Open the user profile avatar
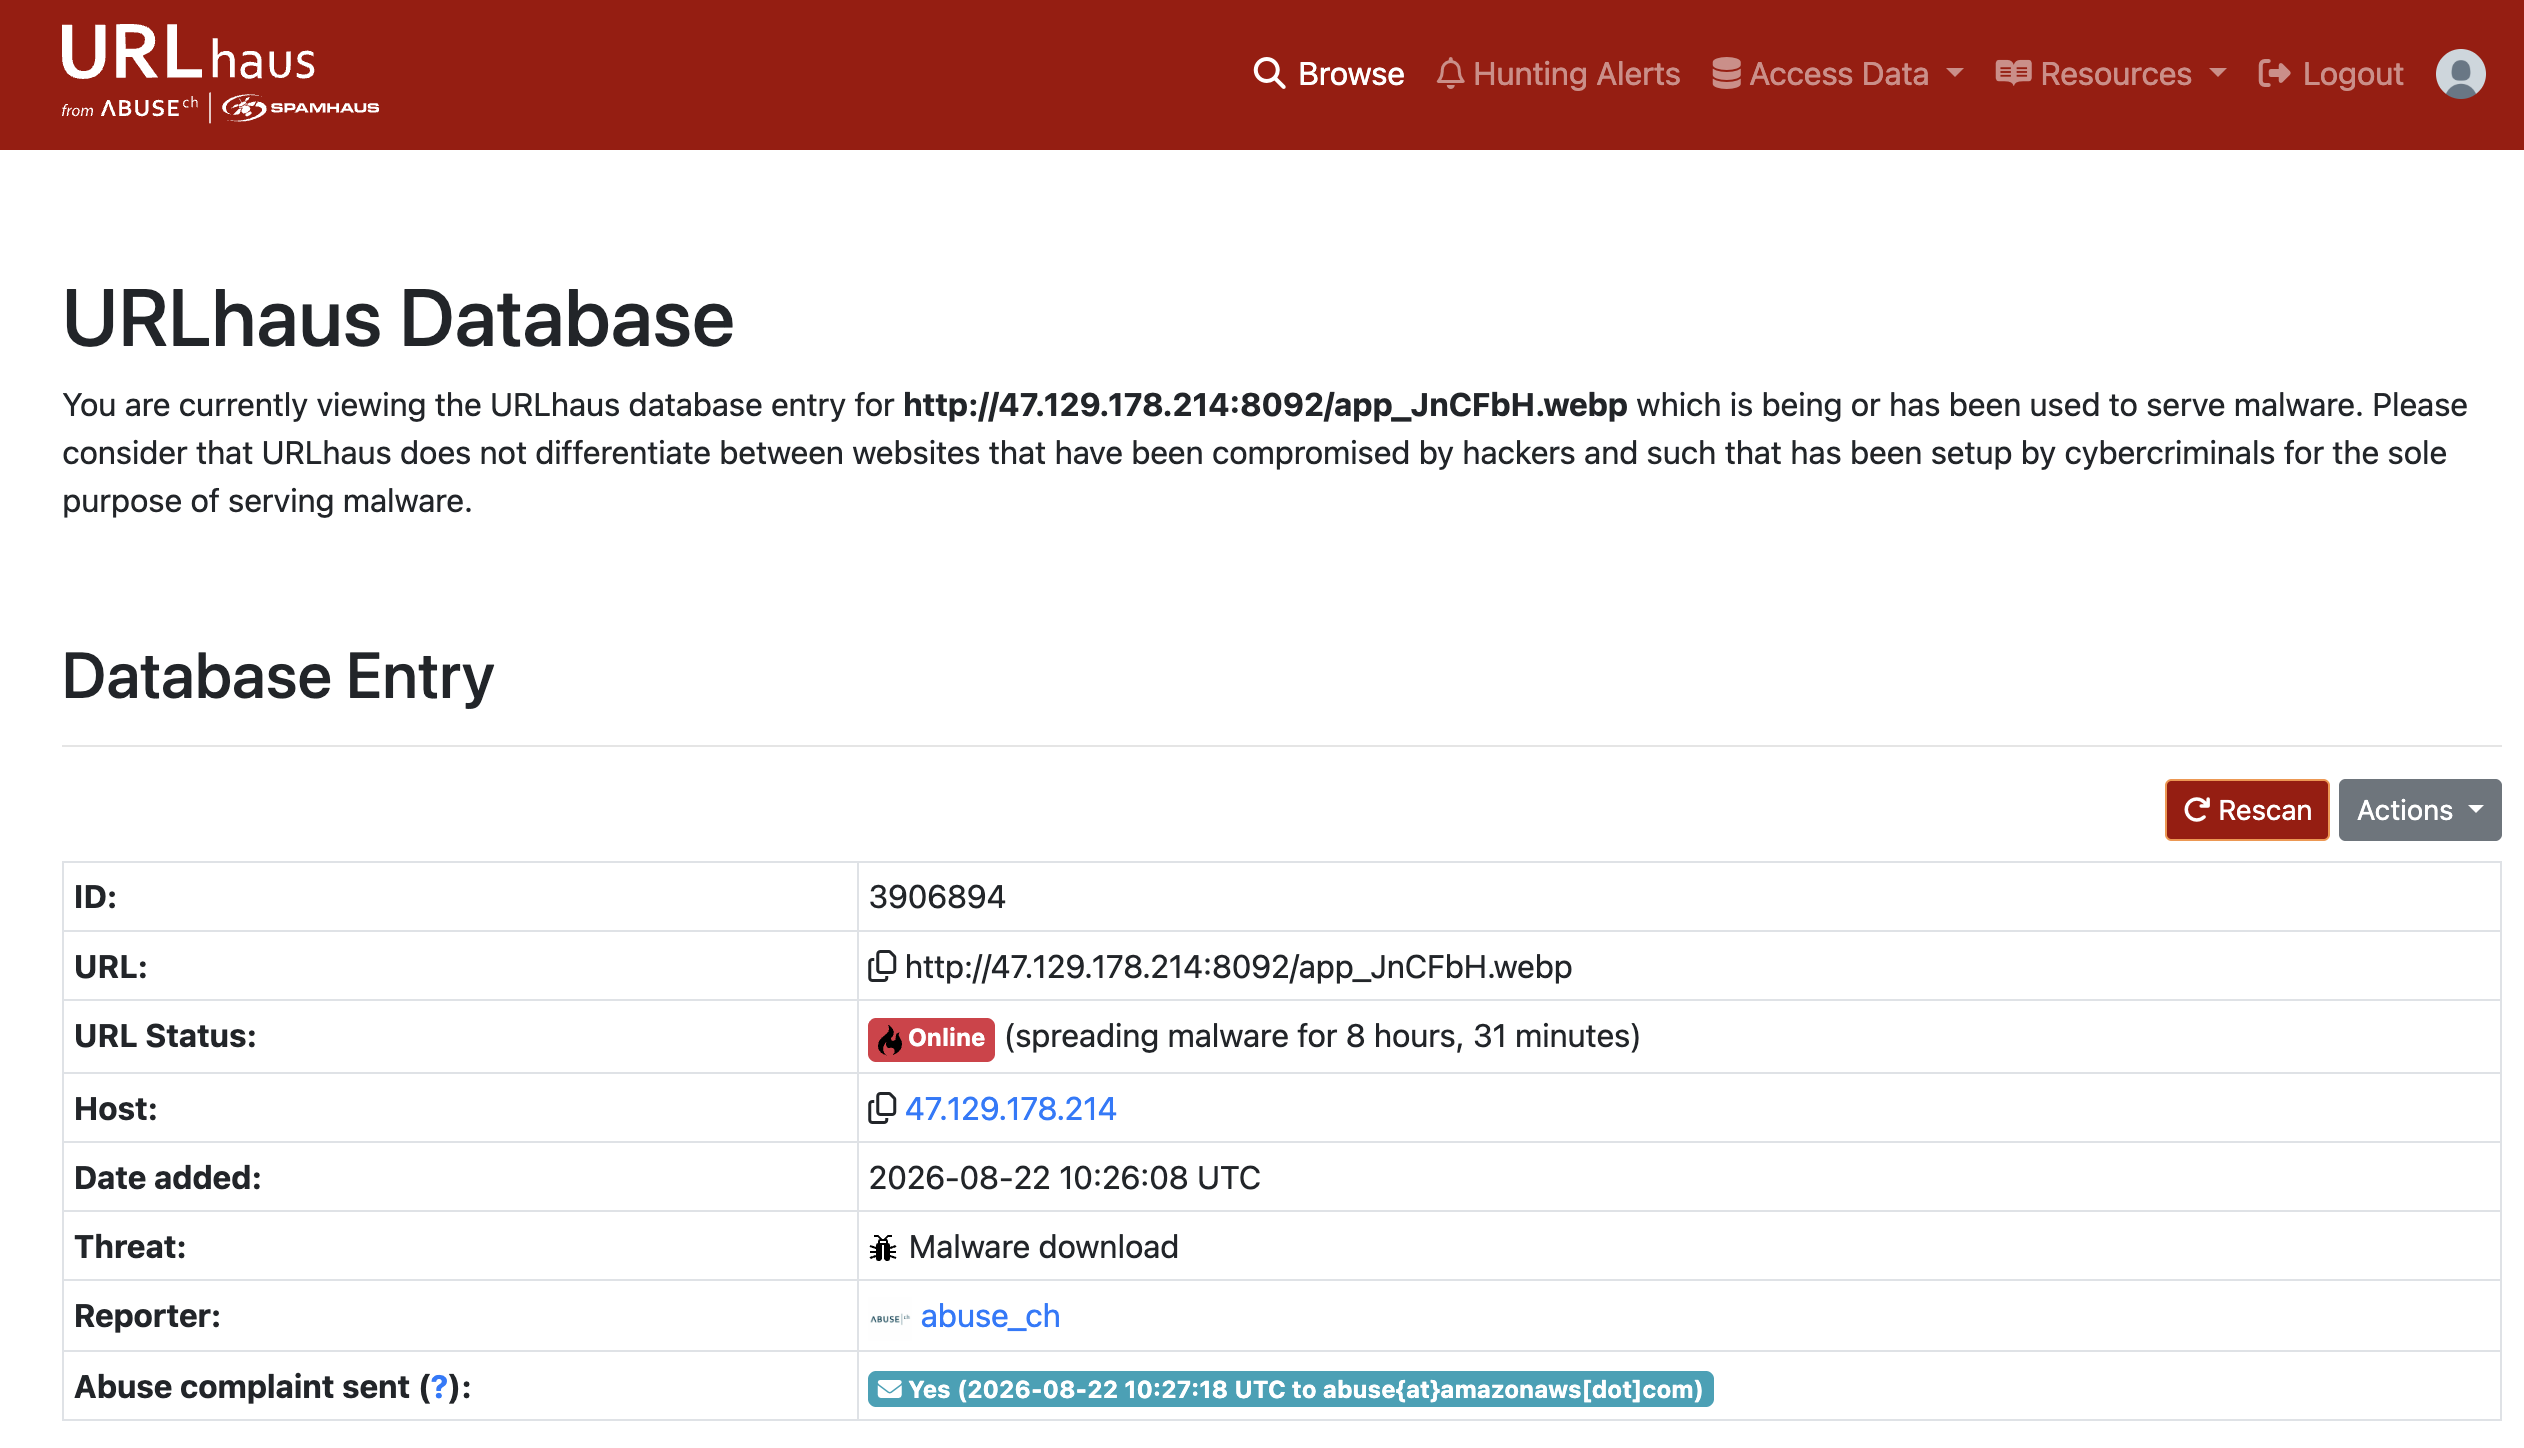The width and height of the screenshot is (2524, 1448). click(x=2460, y=74)
